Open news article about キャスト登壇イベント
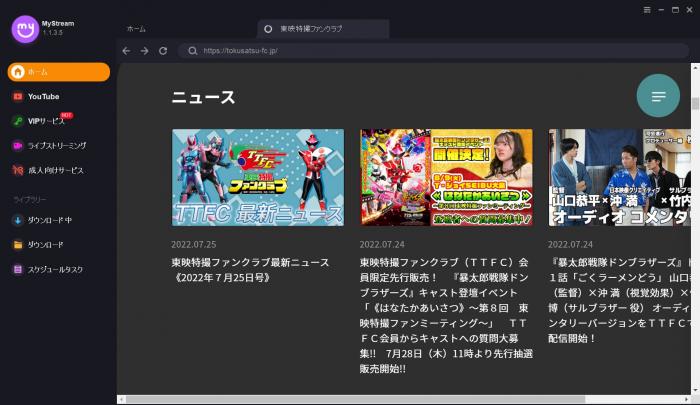This screenshot has width=700, height=405. (446, 315)
